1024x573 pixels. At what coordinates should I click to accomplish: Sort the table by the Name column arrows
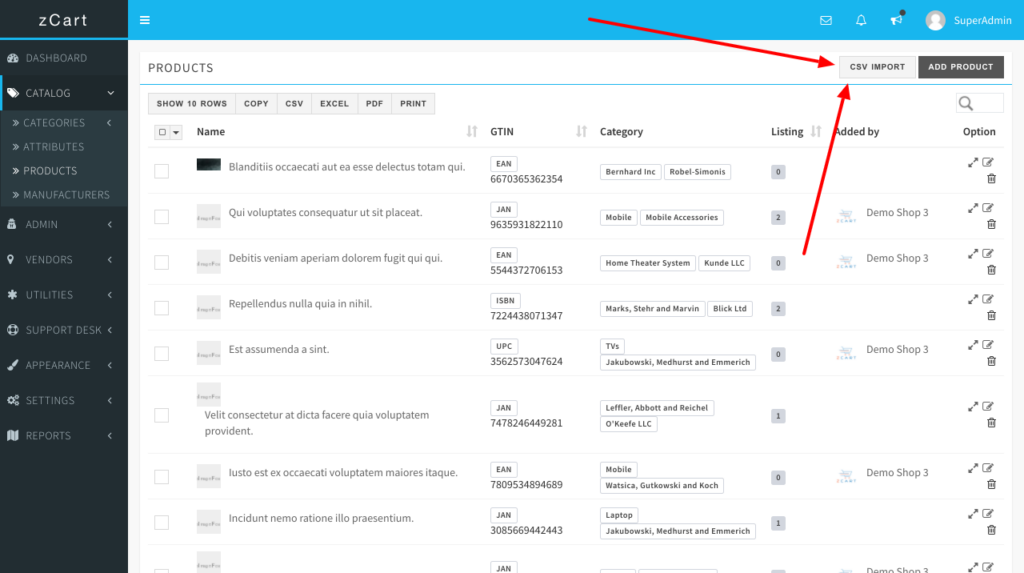(x=472, y=132)
